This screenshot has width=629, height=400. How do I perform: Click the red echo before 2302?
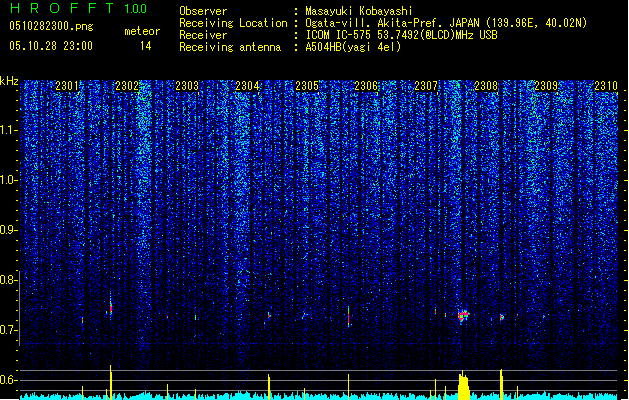click(x=111, y=308)
